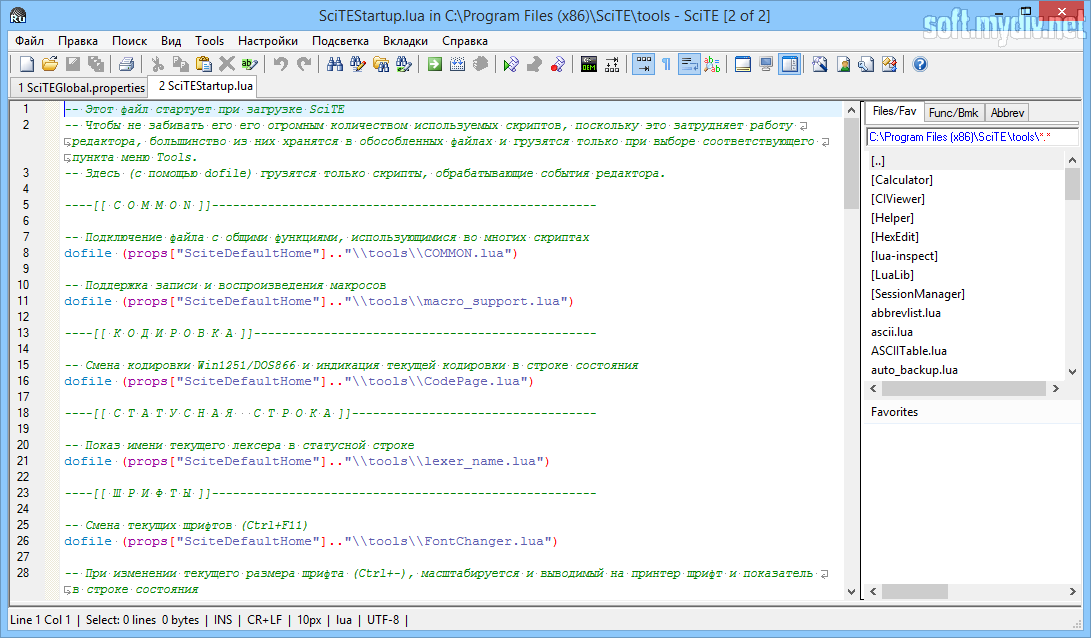1091x638 pixels.
Task: Open the Правка menu
Action: [78, 41]
